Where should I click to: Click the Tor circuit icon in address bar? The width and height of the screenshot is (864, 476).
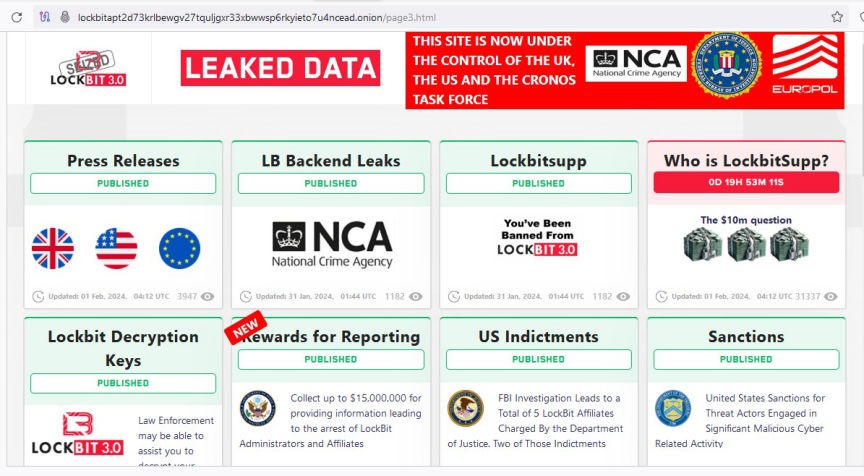(45, 17)
